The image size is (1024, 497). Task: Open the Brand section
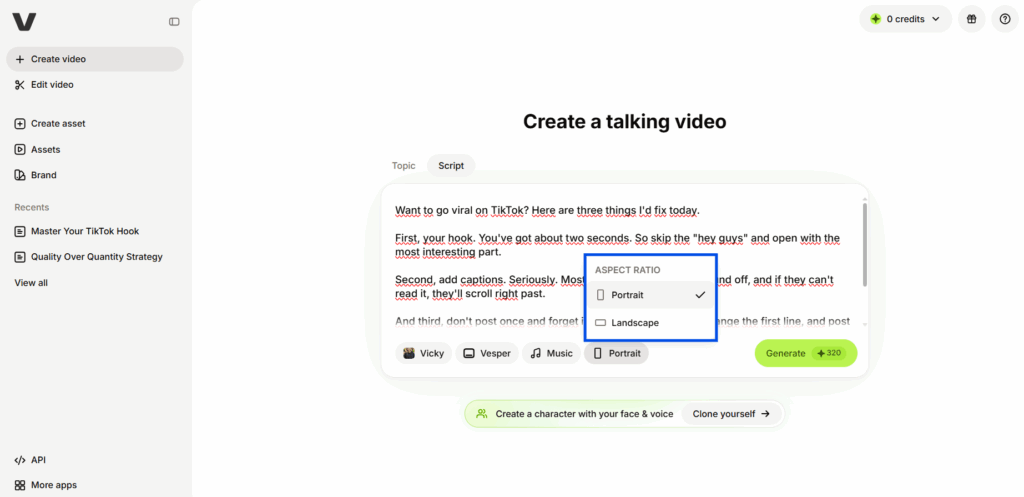pyautogui.click(x=95, y=175)
